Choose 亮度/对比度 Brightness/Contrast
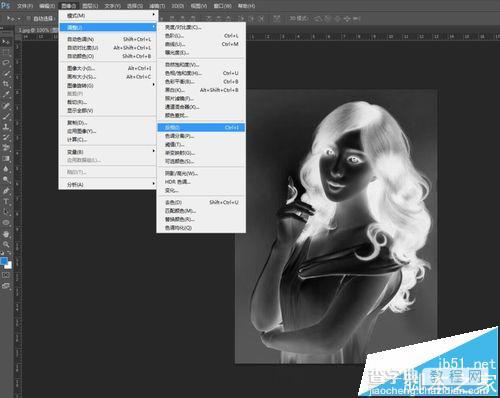This screenshot has height=398, width=500. click(201, 27)
